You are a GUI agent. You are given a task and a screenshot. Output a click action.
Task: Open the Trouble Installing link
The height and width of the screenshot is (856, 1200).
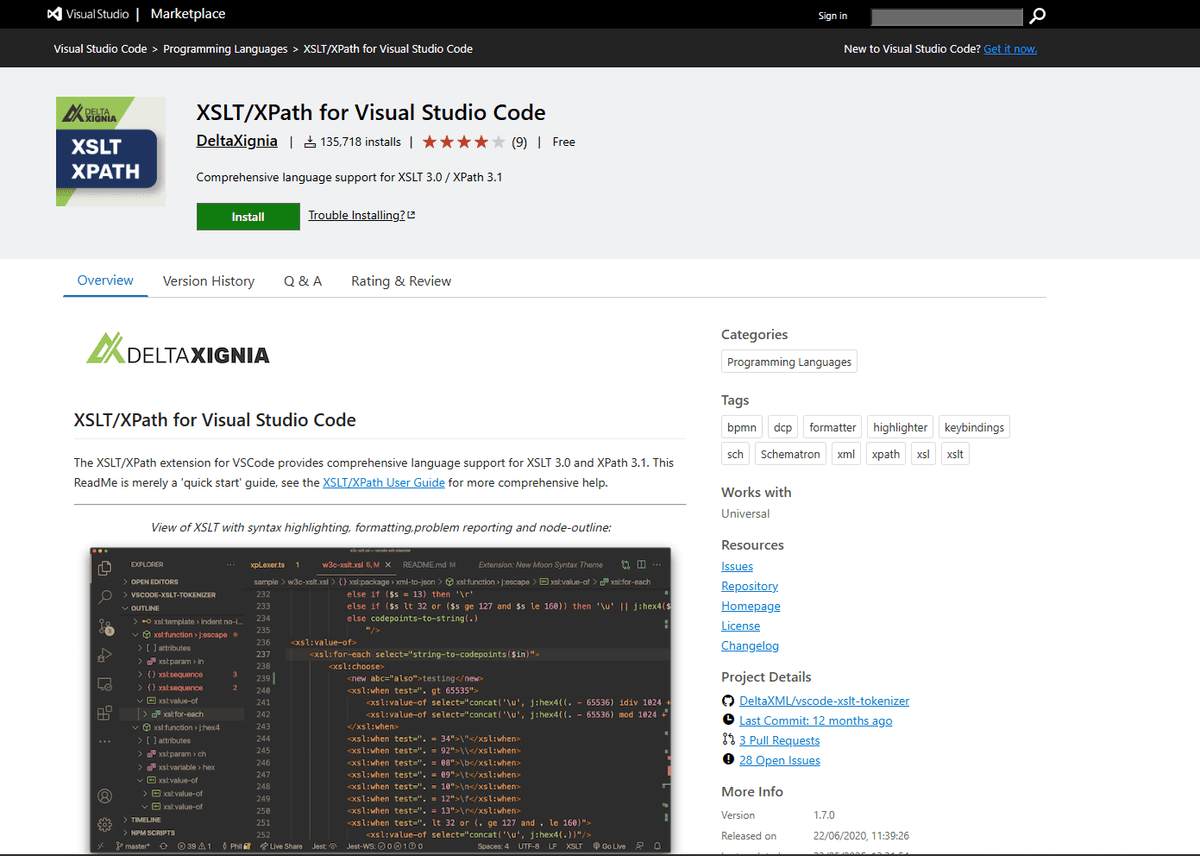(x=361, y=215)
